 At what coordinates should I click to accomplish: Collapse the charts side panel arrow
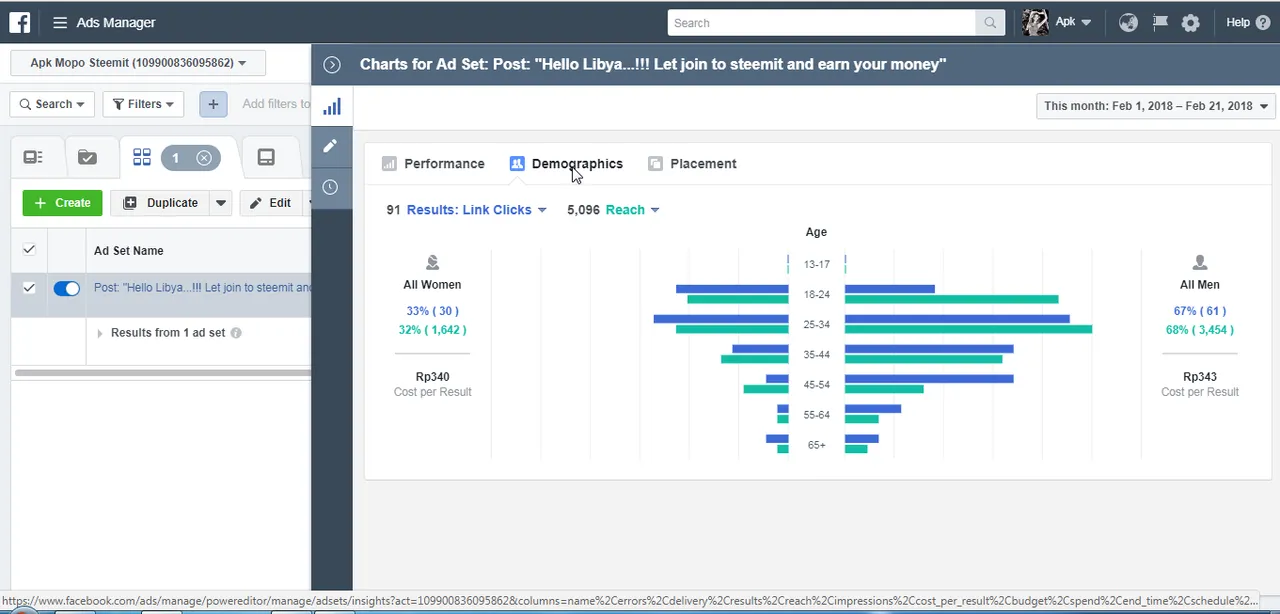(333, 64)
